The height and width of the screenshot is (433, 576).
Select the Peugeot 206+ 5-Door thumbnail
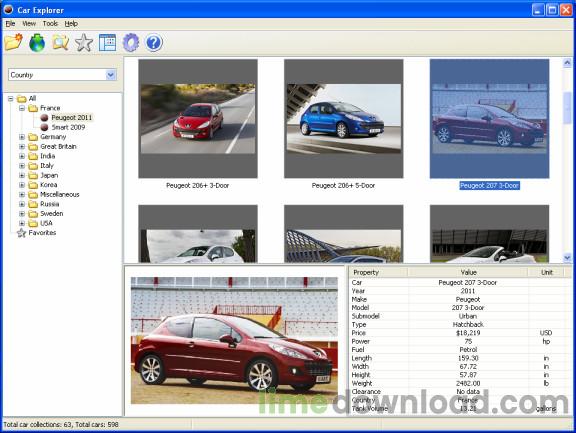coord(343,119)
